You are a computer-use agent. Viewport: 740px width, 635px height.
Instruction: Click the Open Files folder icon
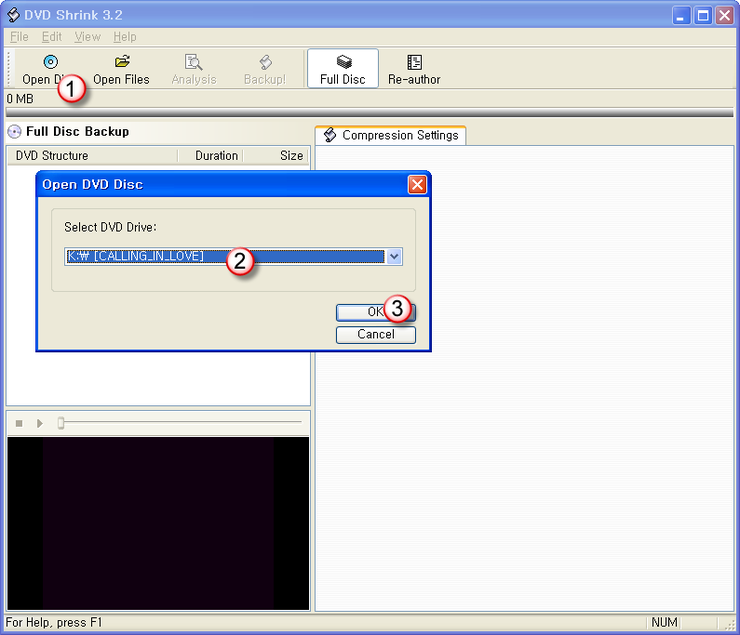122,61
